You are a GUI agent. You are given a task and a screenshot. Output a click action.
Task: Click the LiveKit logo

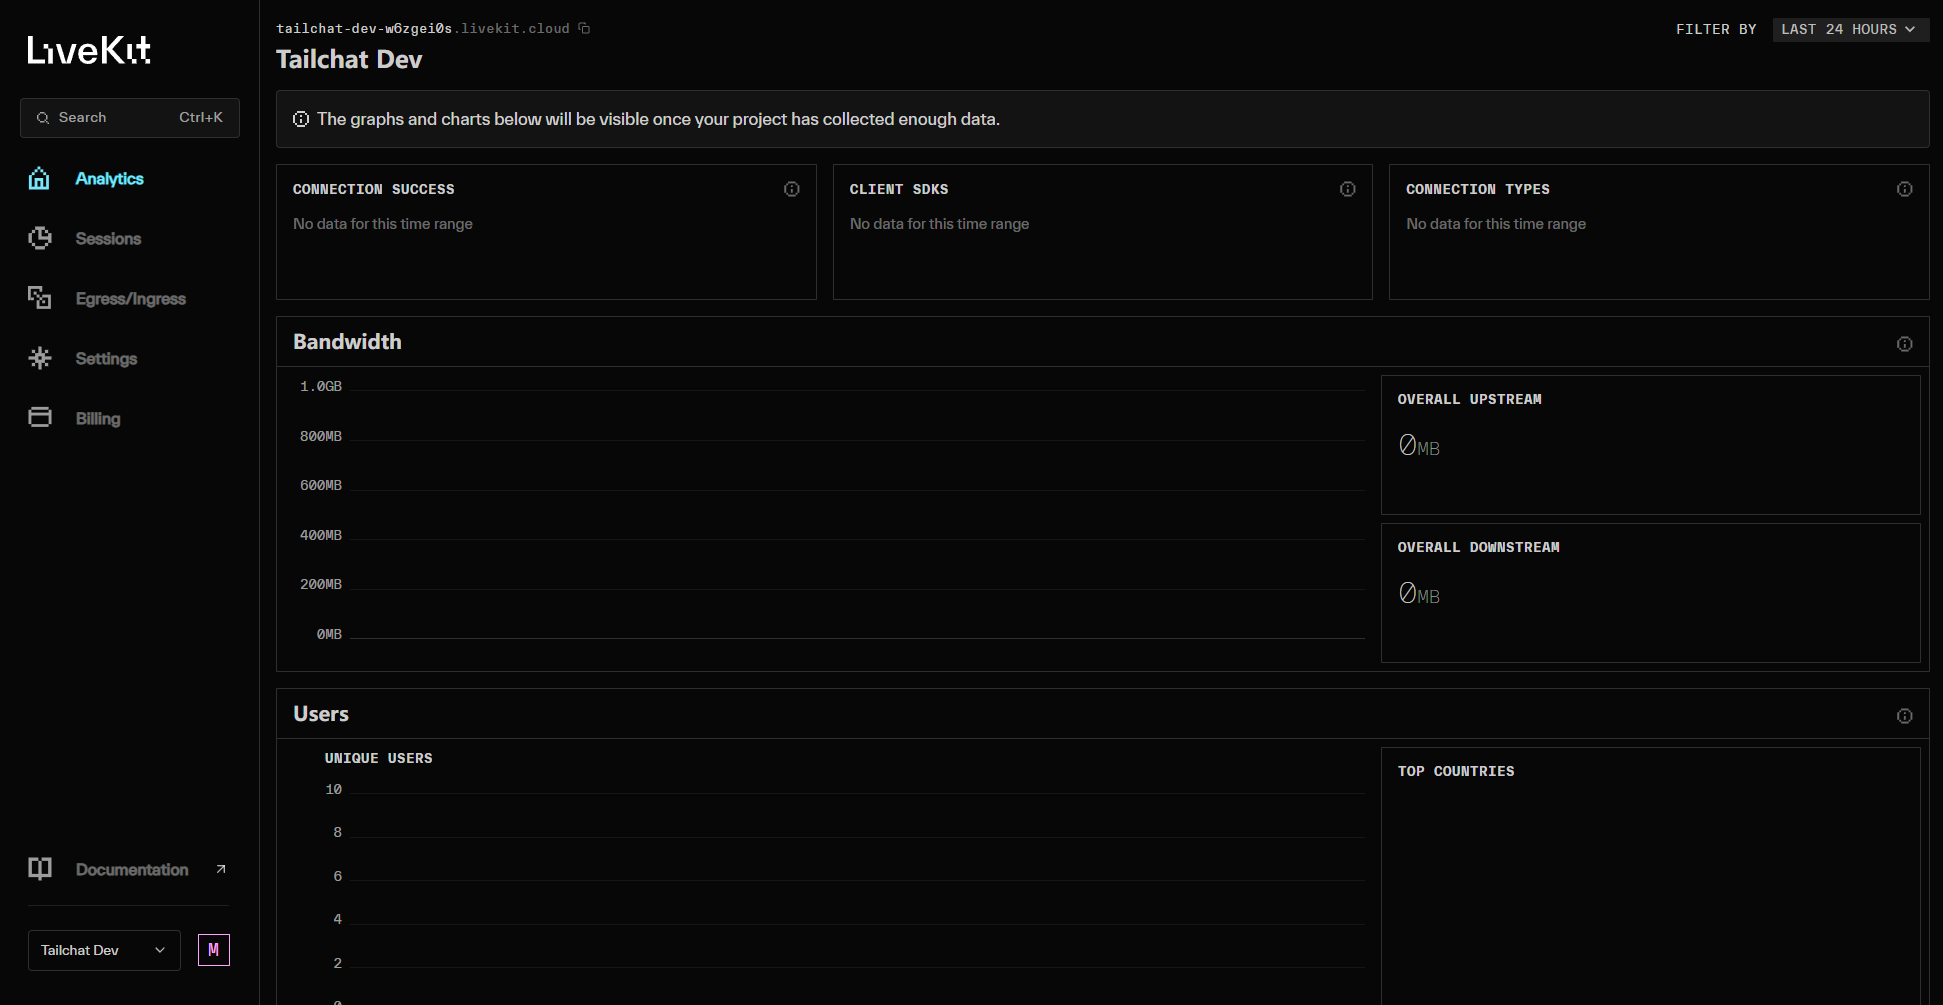[89, 50]
